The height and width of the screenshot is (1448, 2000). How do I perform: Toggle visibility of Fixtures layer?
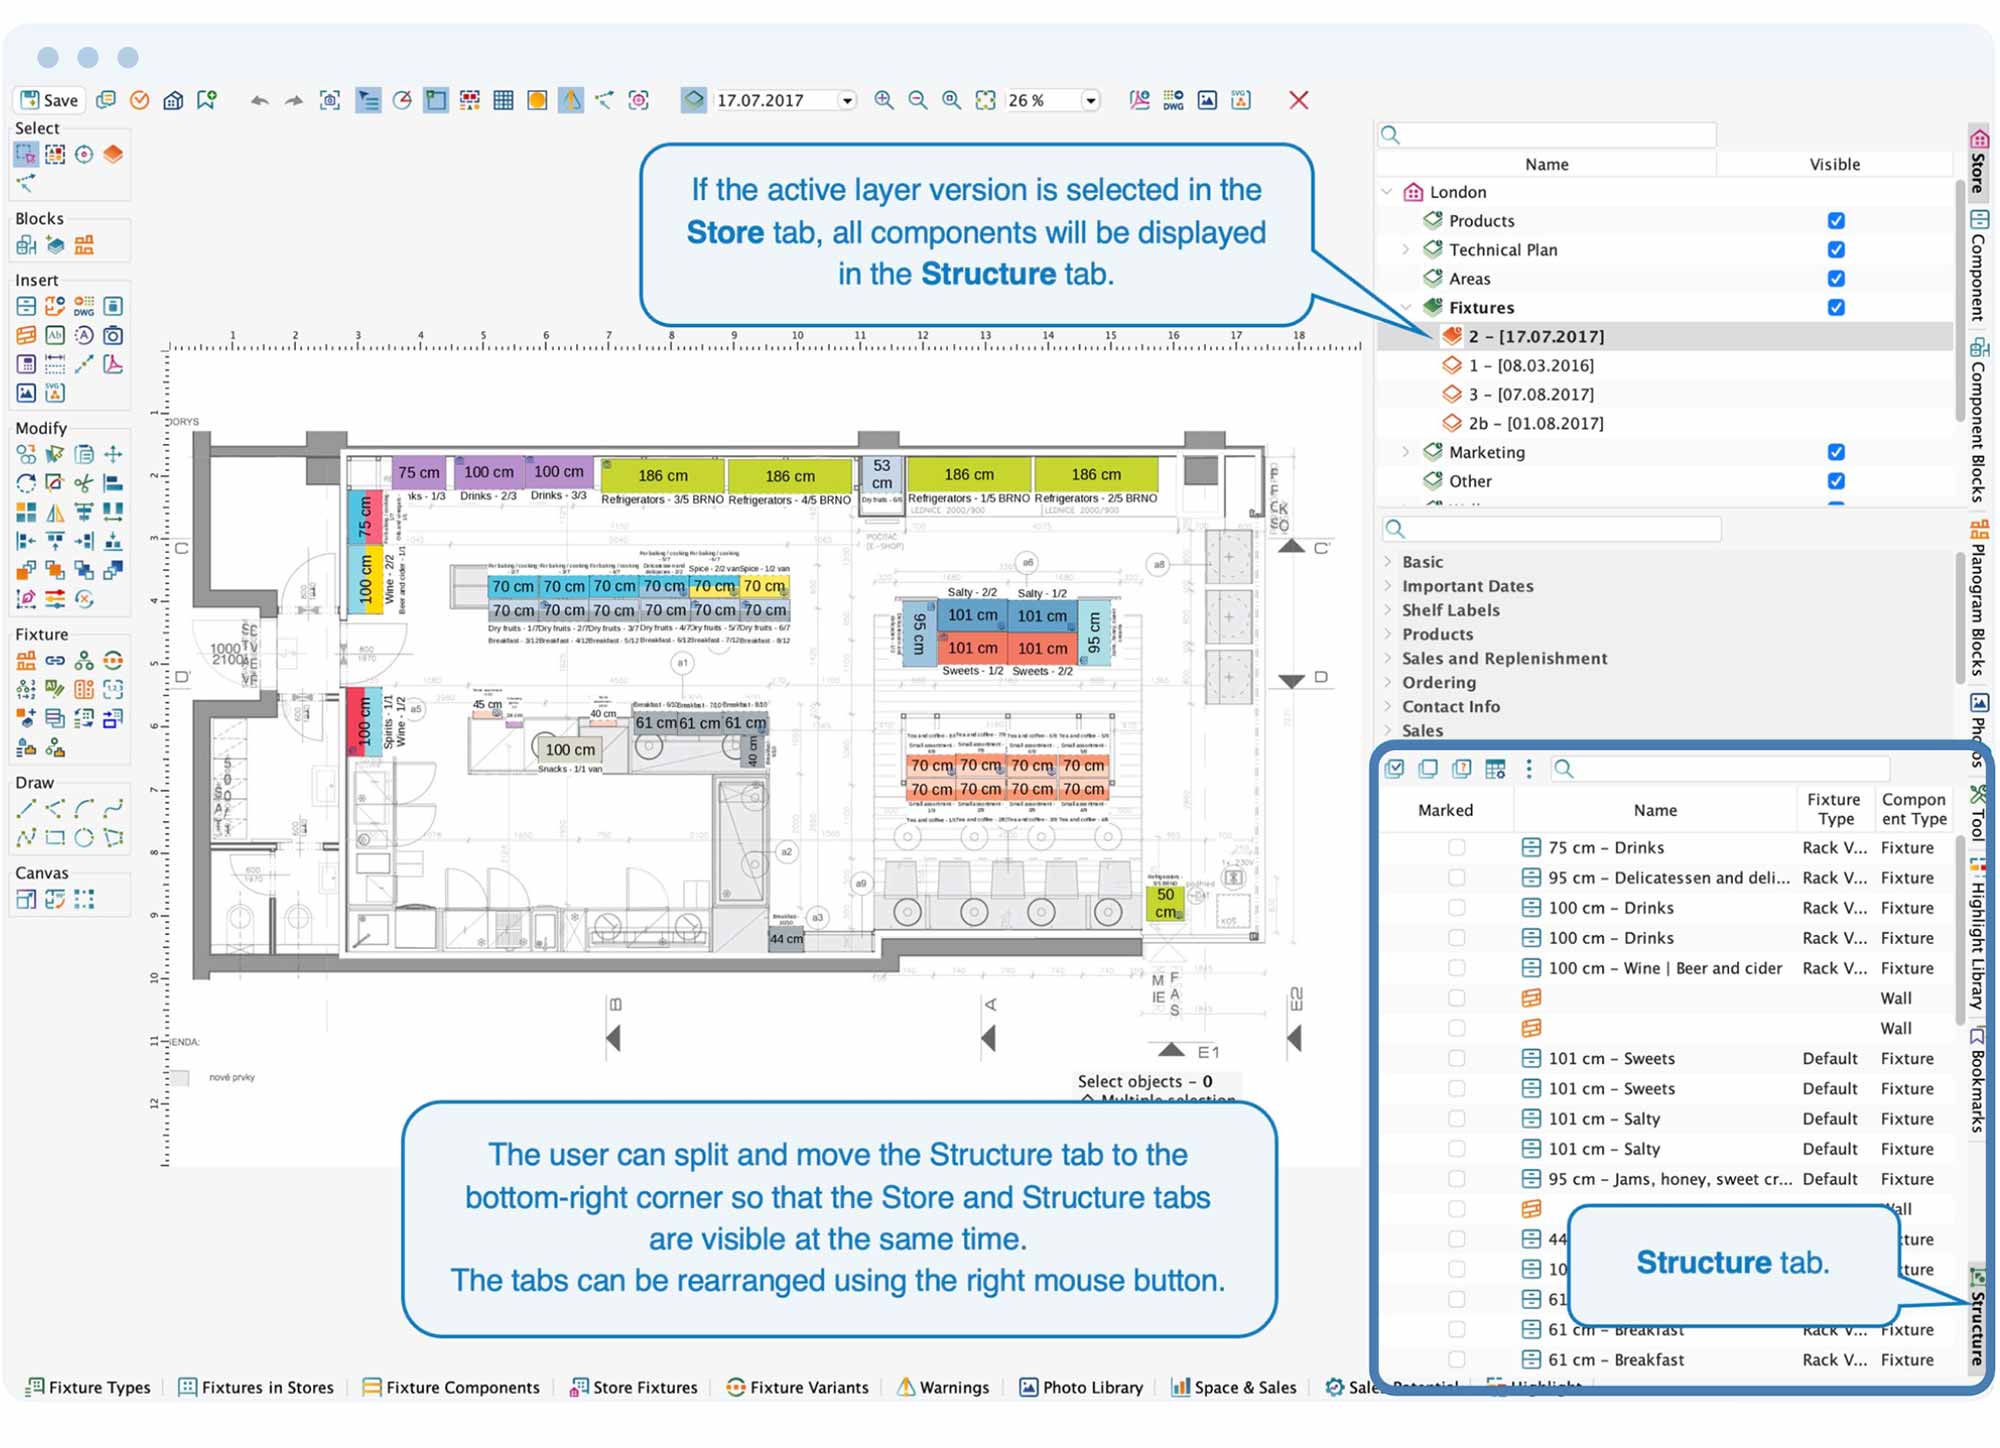tap(1836, 308)
